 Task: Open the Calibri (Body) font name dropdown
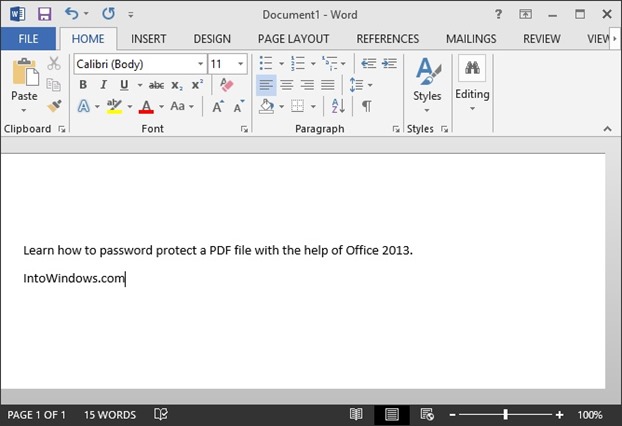point(200,64)
